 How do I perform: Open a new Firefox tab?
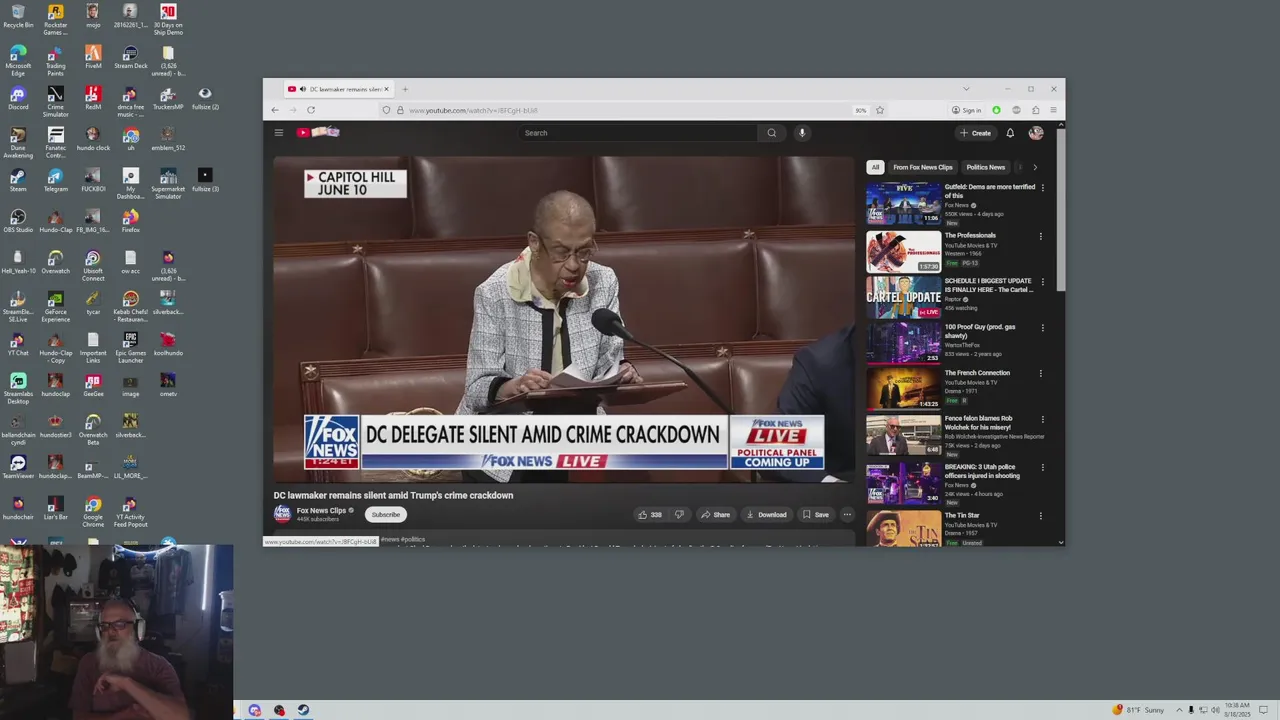coord(405,89)
